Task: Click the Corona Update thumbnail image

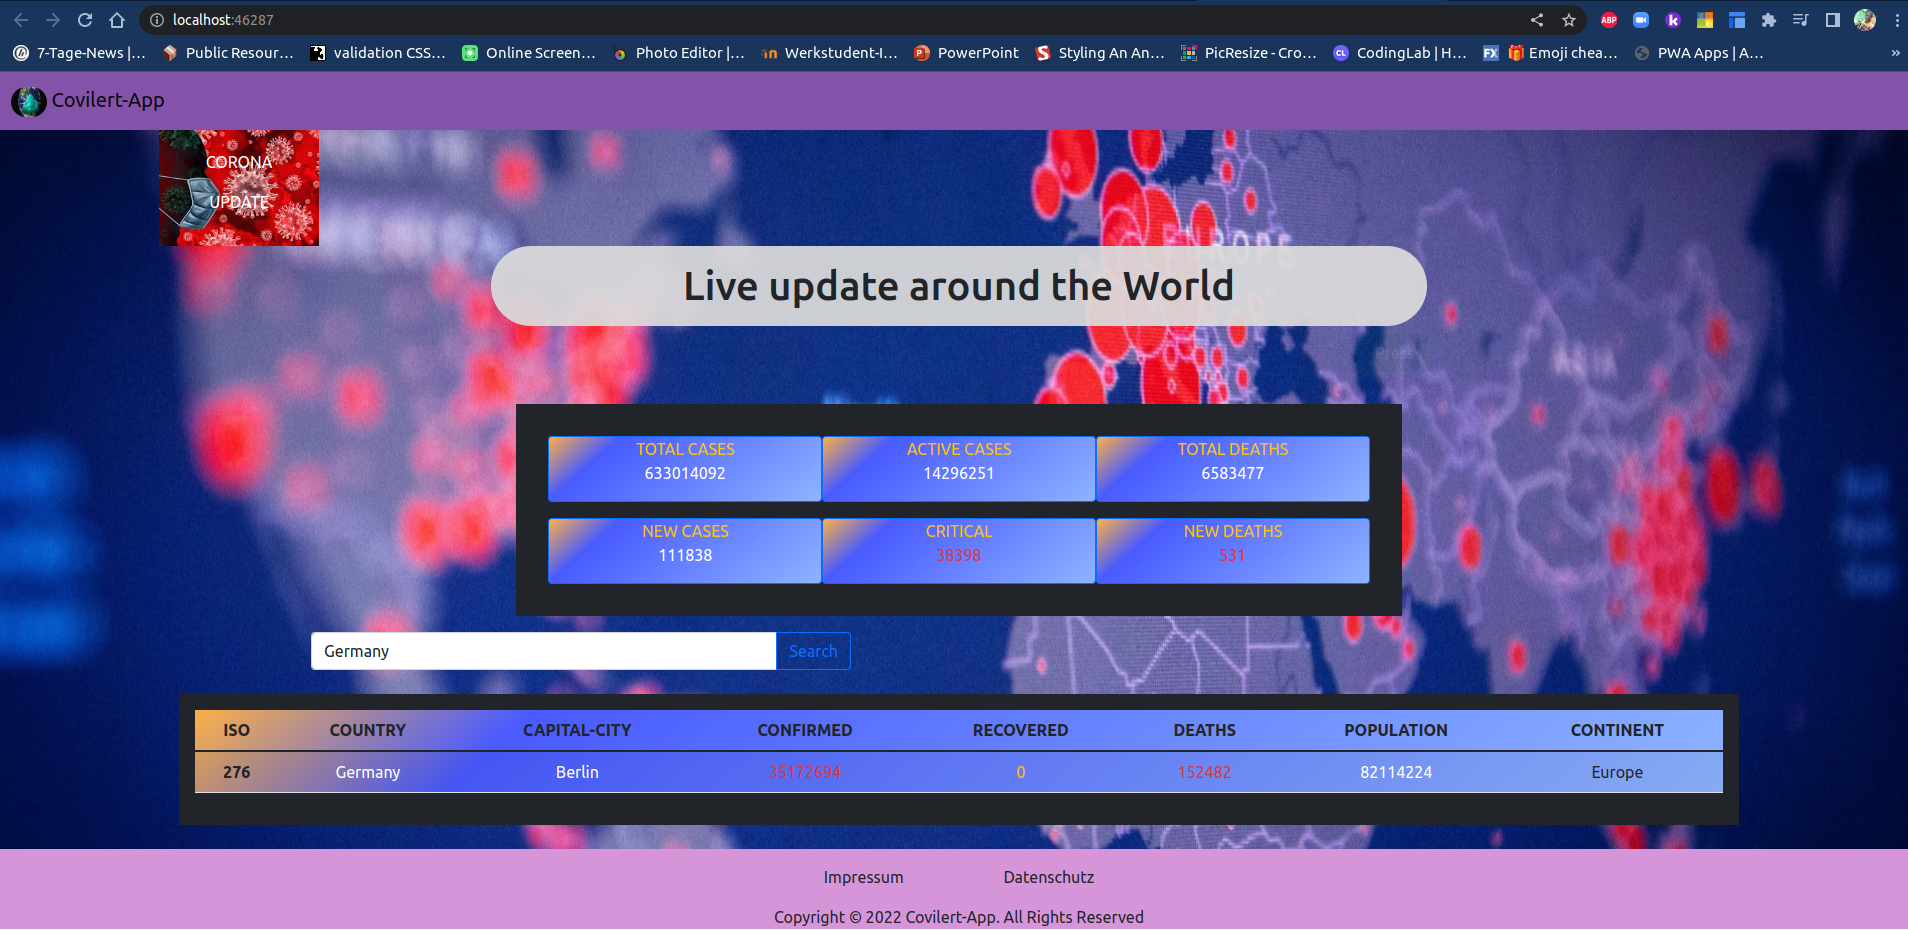Action: tap(239, 188)
